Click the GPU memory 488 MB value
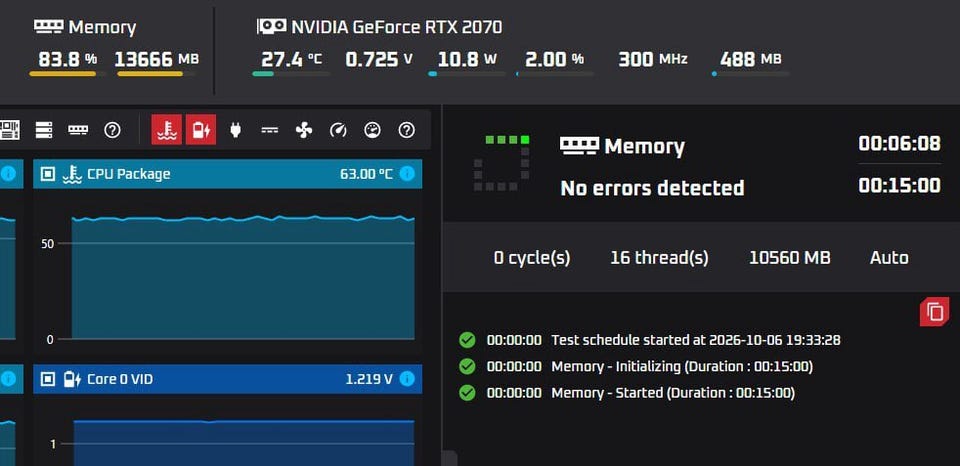The width and height of the screenshot is (960, 466). point(751,59)
